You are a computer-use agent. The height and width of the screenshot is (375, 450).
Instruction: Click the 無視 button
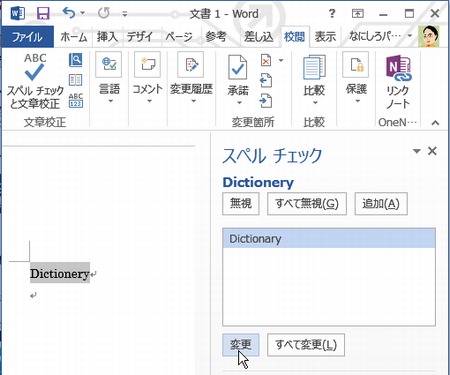tap(241, 203)
